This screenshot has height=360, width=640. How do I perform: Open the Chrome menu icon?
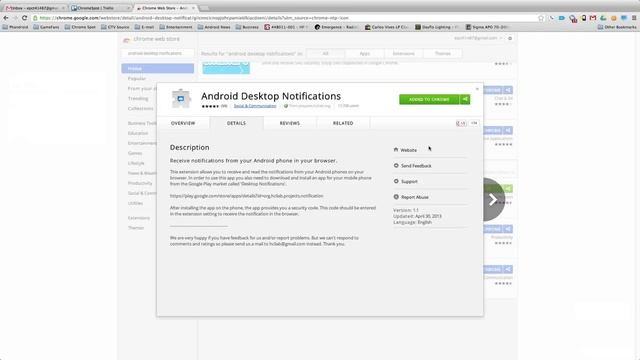[x=634, y=18]
